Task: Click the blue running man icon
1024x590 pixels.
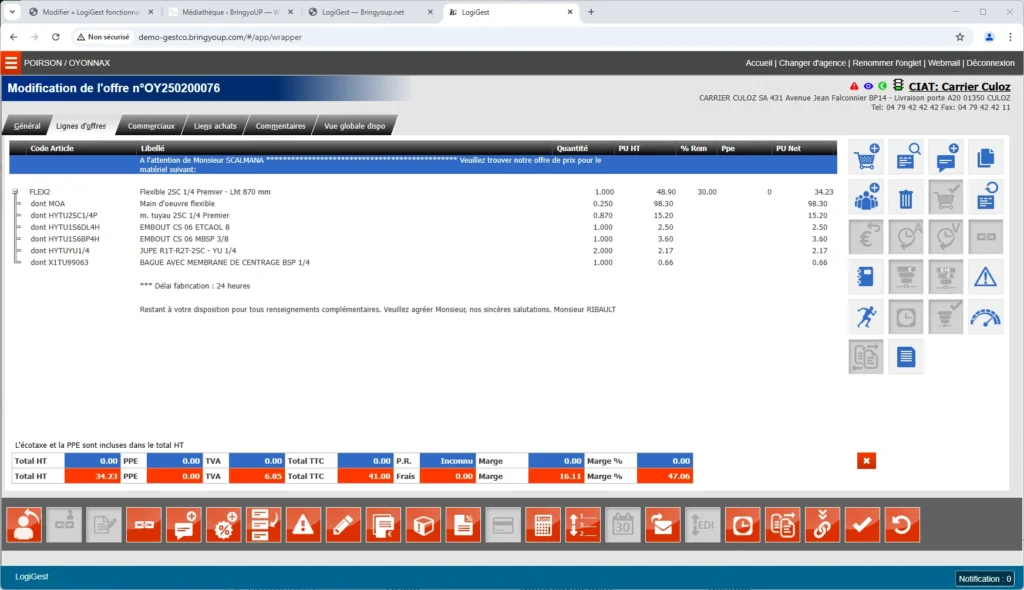Action: tap(866, 316)
